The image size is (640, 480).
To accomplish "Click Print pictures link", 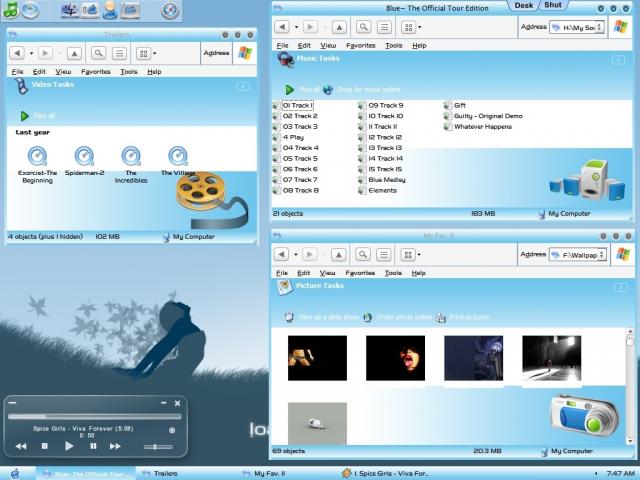I will tap(462, 317).
